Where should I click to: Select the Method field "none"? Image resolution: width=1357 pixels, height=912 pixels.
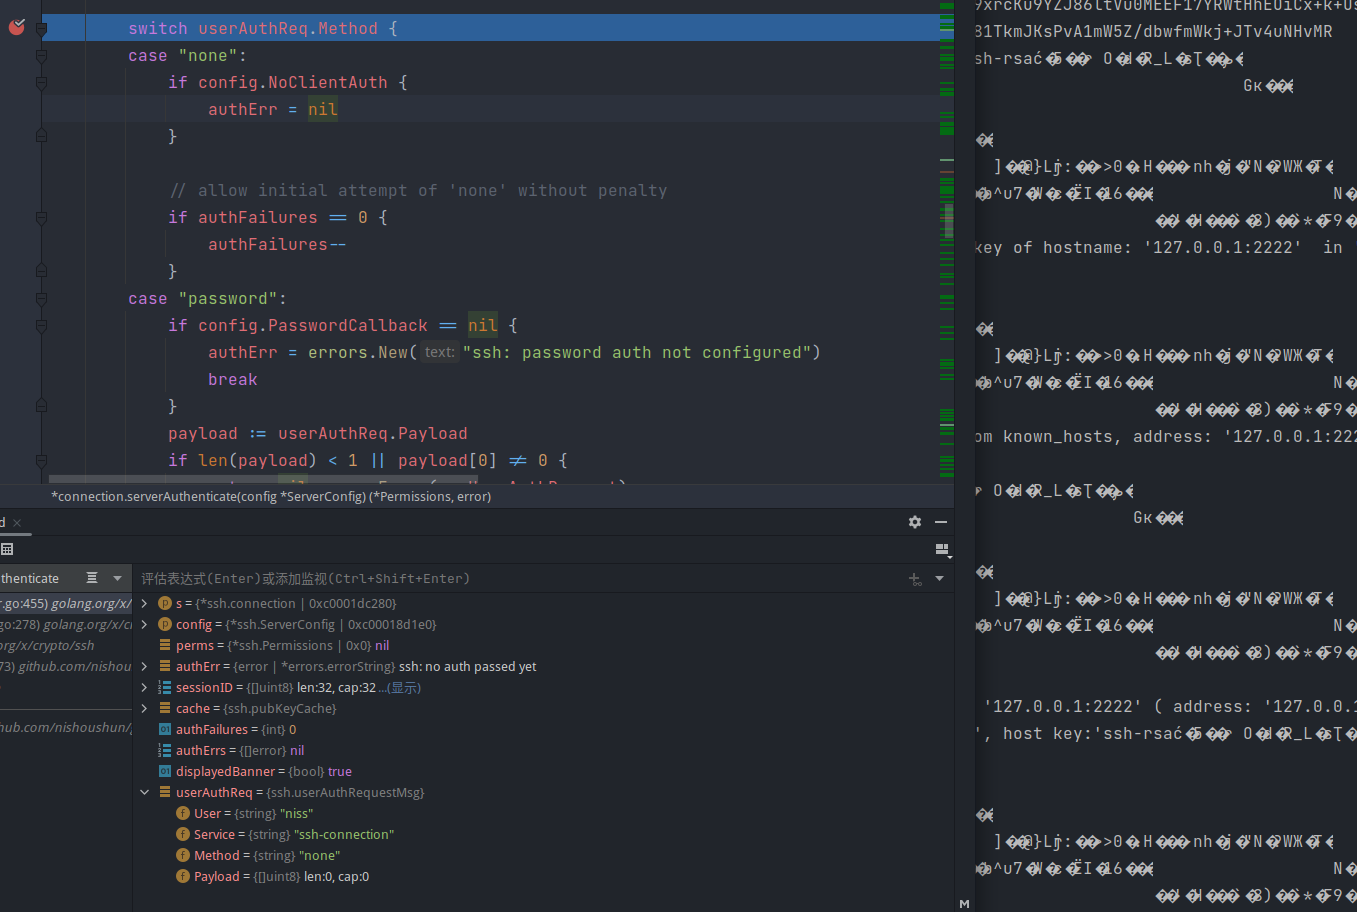[543, 855]
